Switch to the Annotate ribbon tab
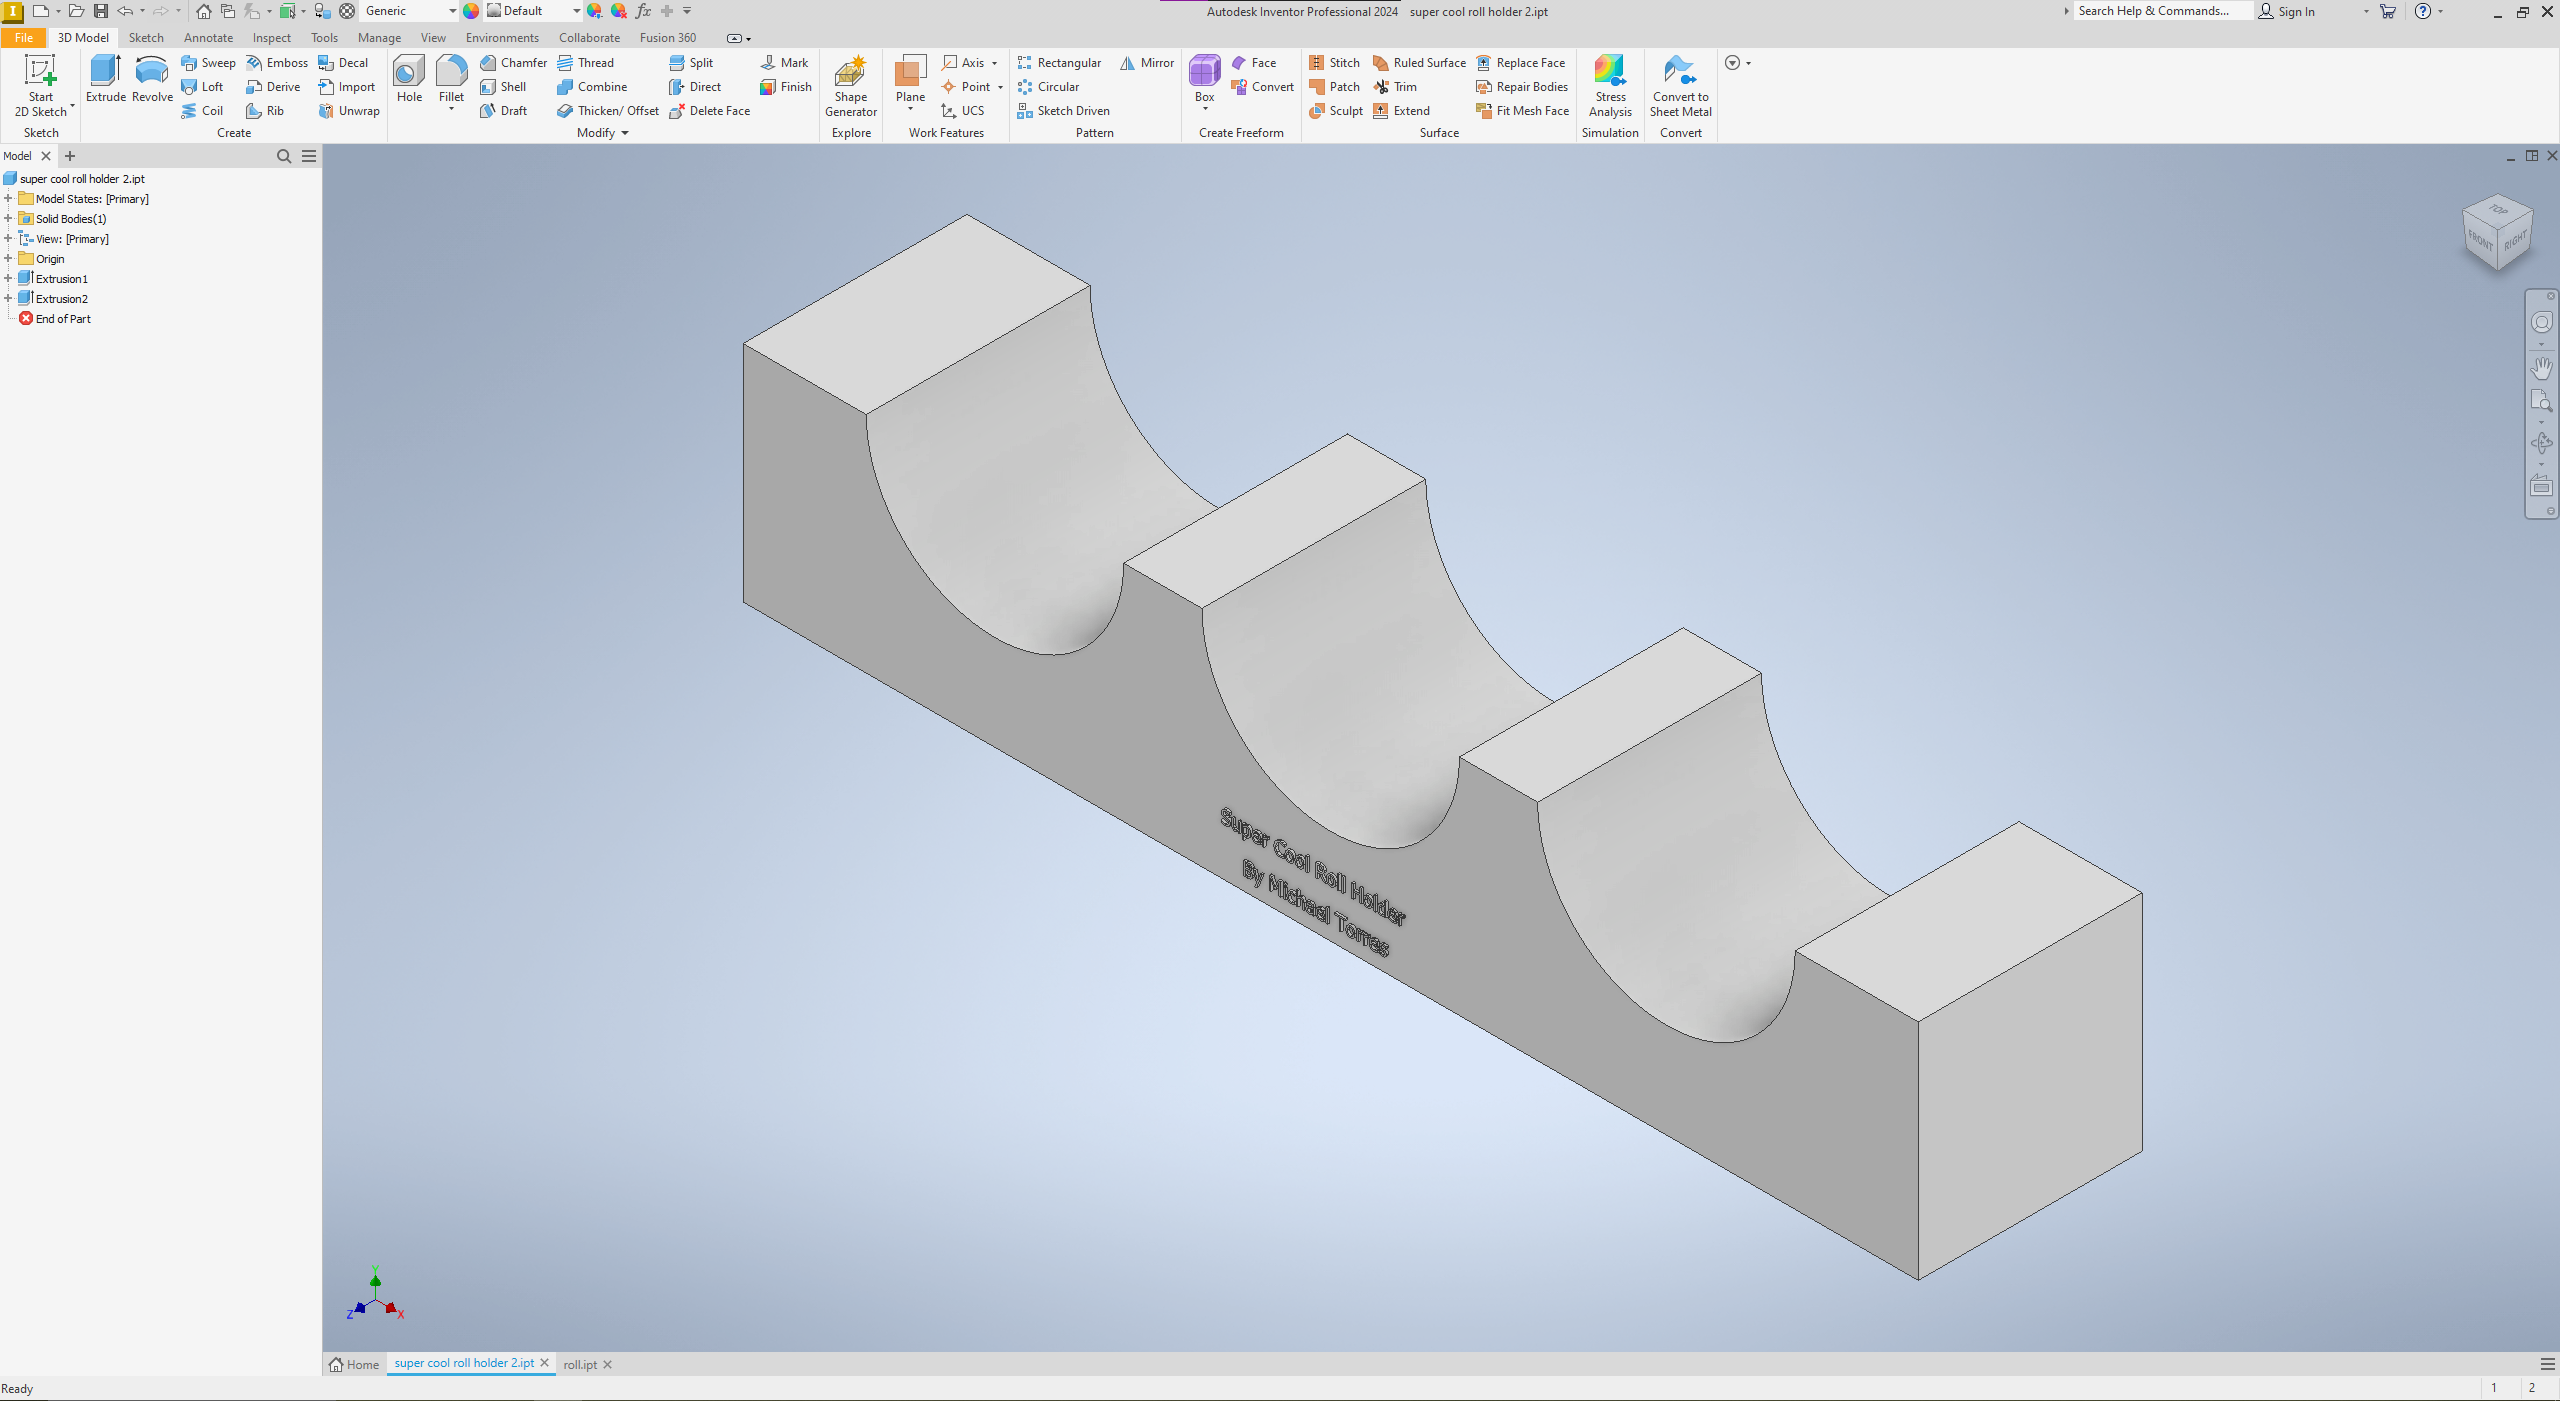 point(208,38)
